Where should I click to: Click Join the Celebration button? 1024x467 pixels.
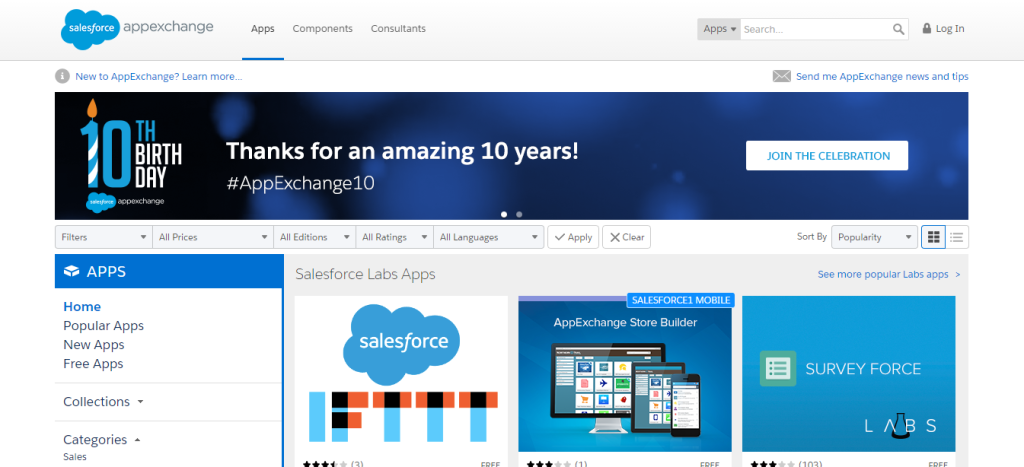tap(827, 156)
